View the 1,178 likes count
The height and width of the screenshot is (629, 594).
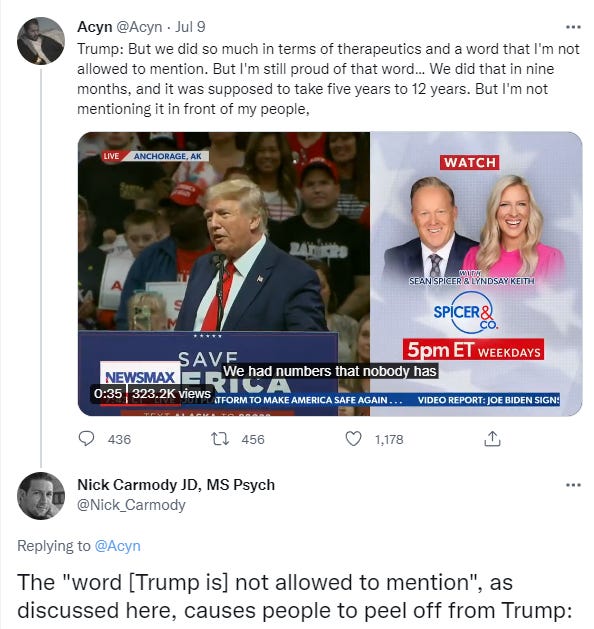coord(389,439)
